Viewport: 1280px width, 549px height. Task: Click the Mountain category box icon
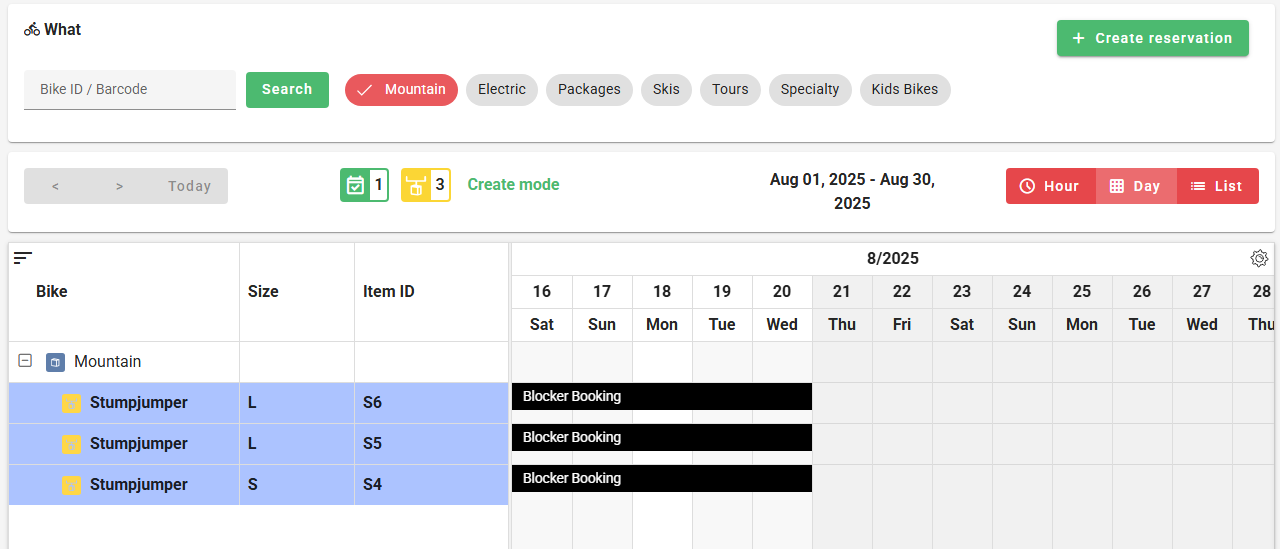pyautogui.click(x=56, y=362)
